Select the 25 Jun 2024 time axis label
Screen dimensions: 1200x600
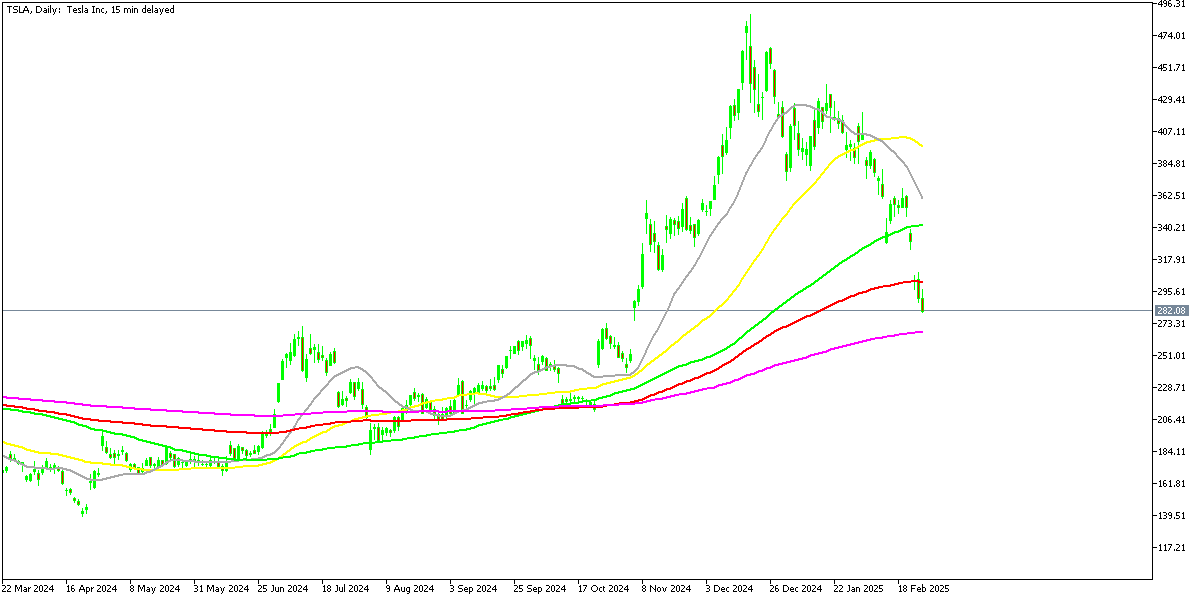(x=284, y=589)
